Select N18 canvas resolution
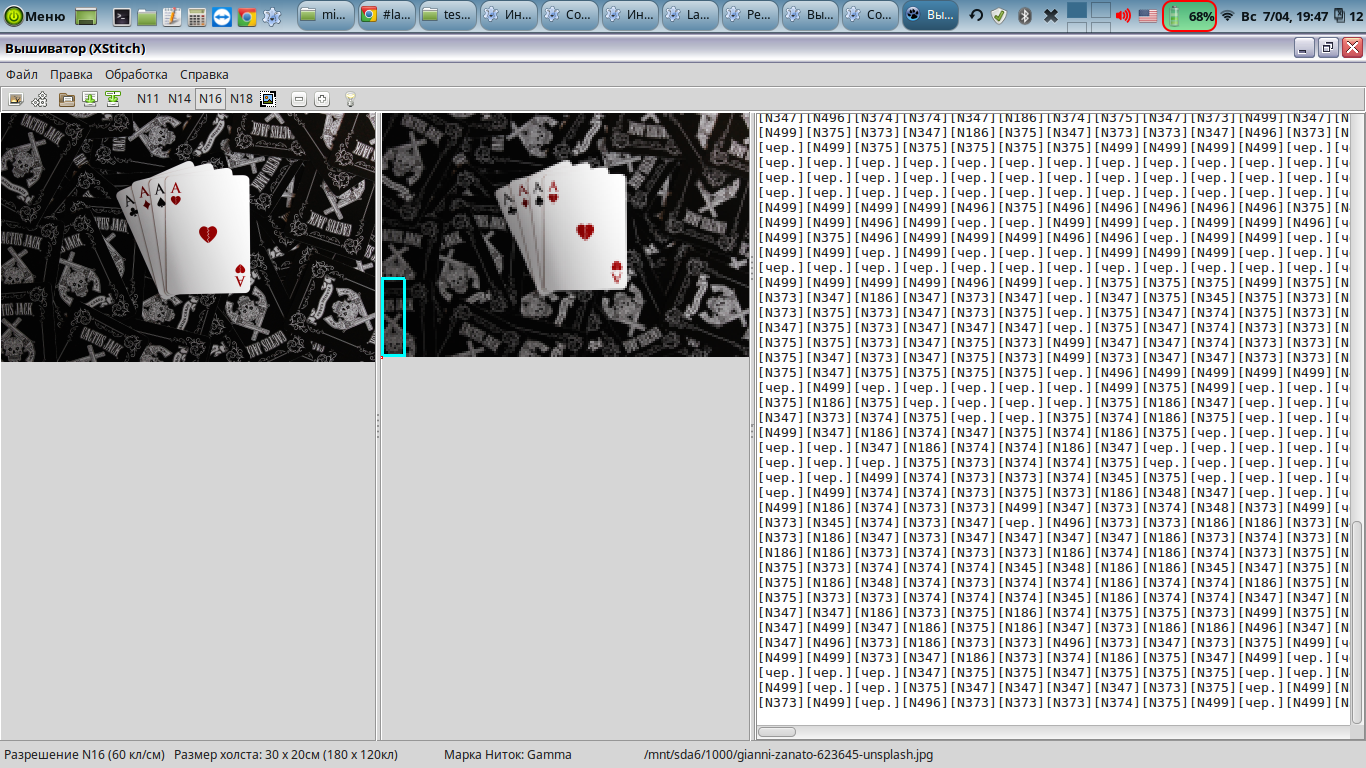Screen dimensions: 1366x768 tap(241, 98)
